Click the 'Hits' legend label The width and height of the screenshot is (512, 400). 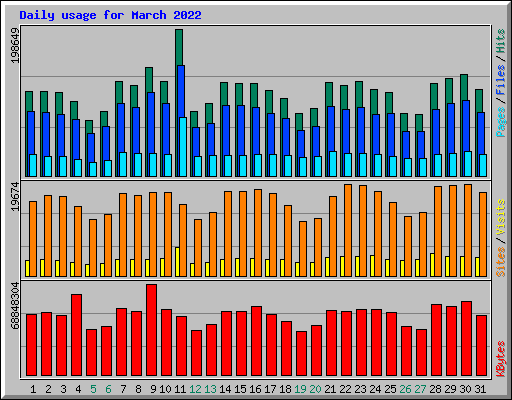[x=501, y=41]
